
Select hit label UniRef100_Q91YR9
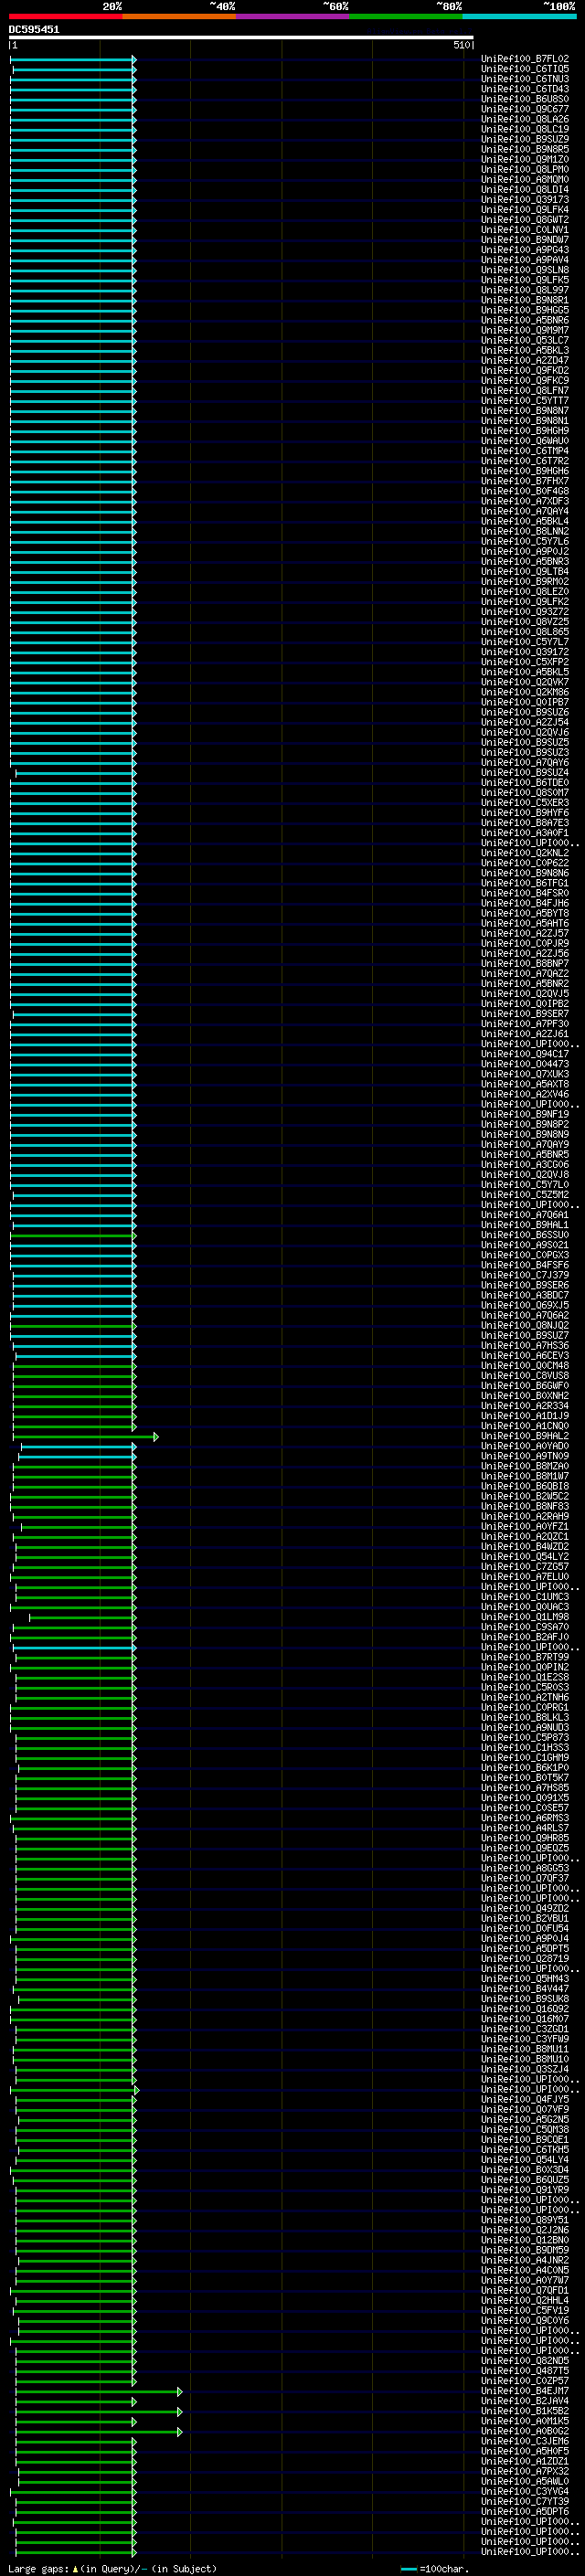pyautogui.click(x=525, y=2190)
